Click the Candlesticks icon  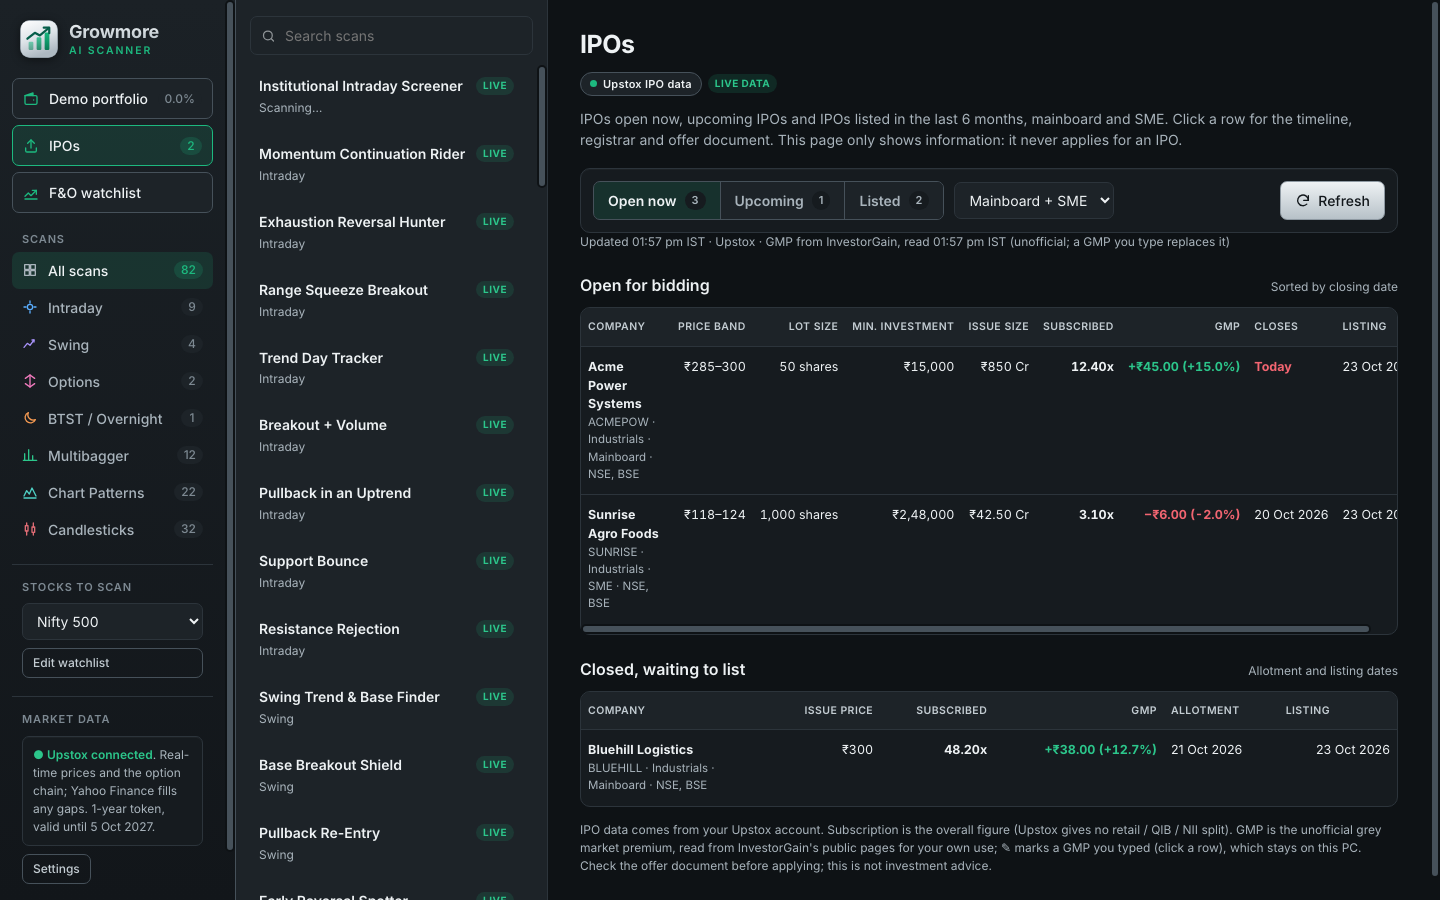[30, 529]
